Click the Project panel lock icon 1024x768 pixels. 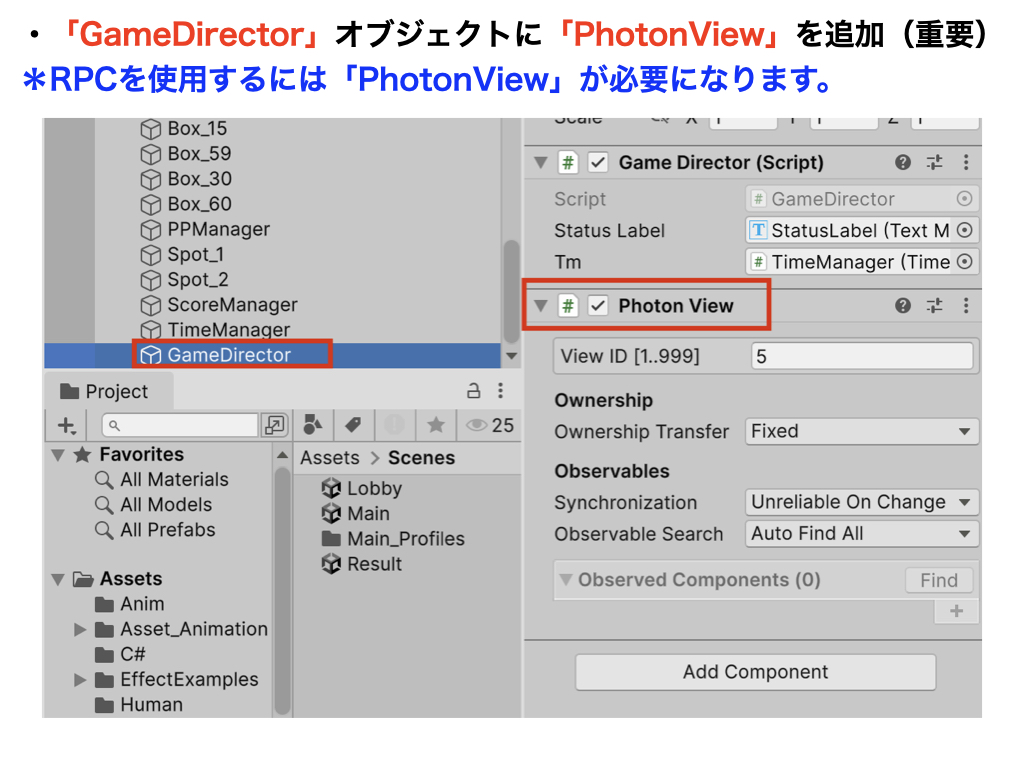coord(473,391)
